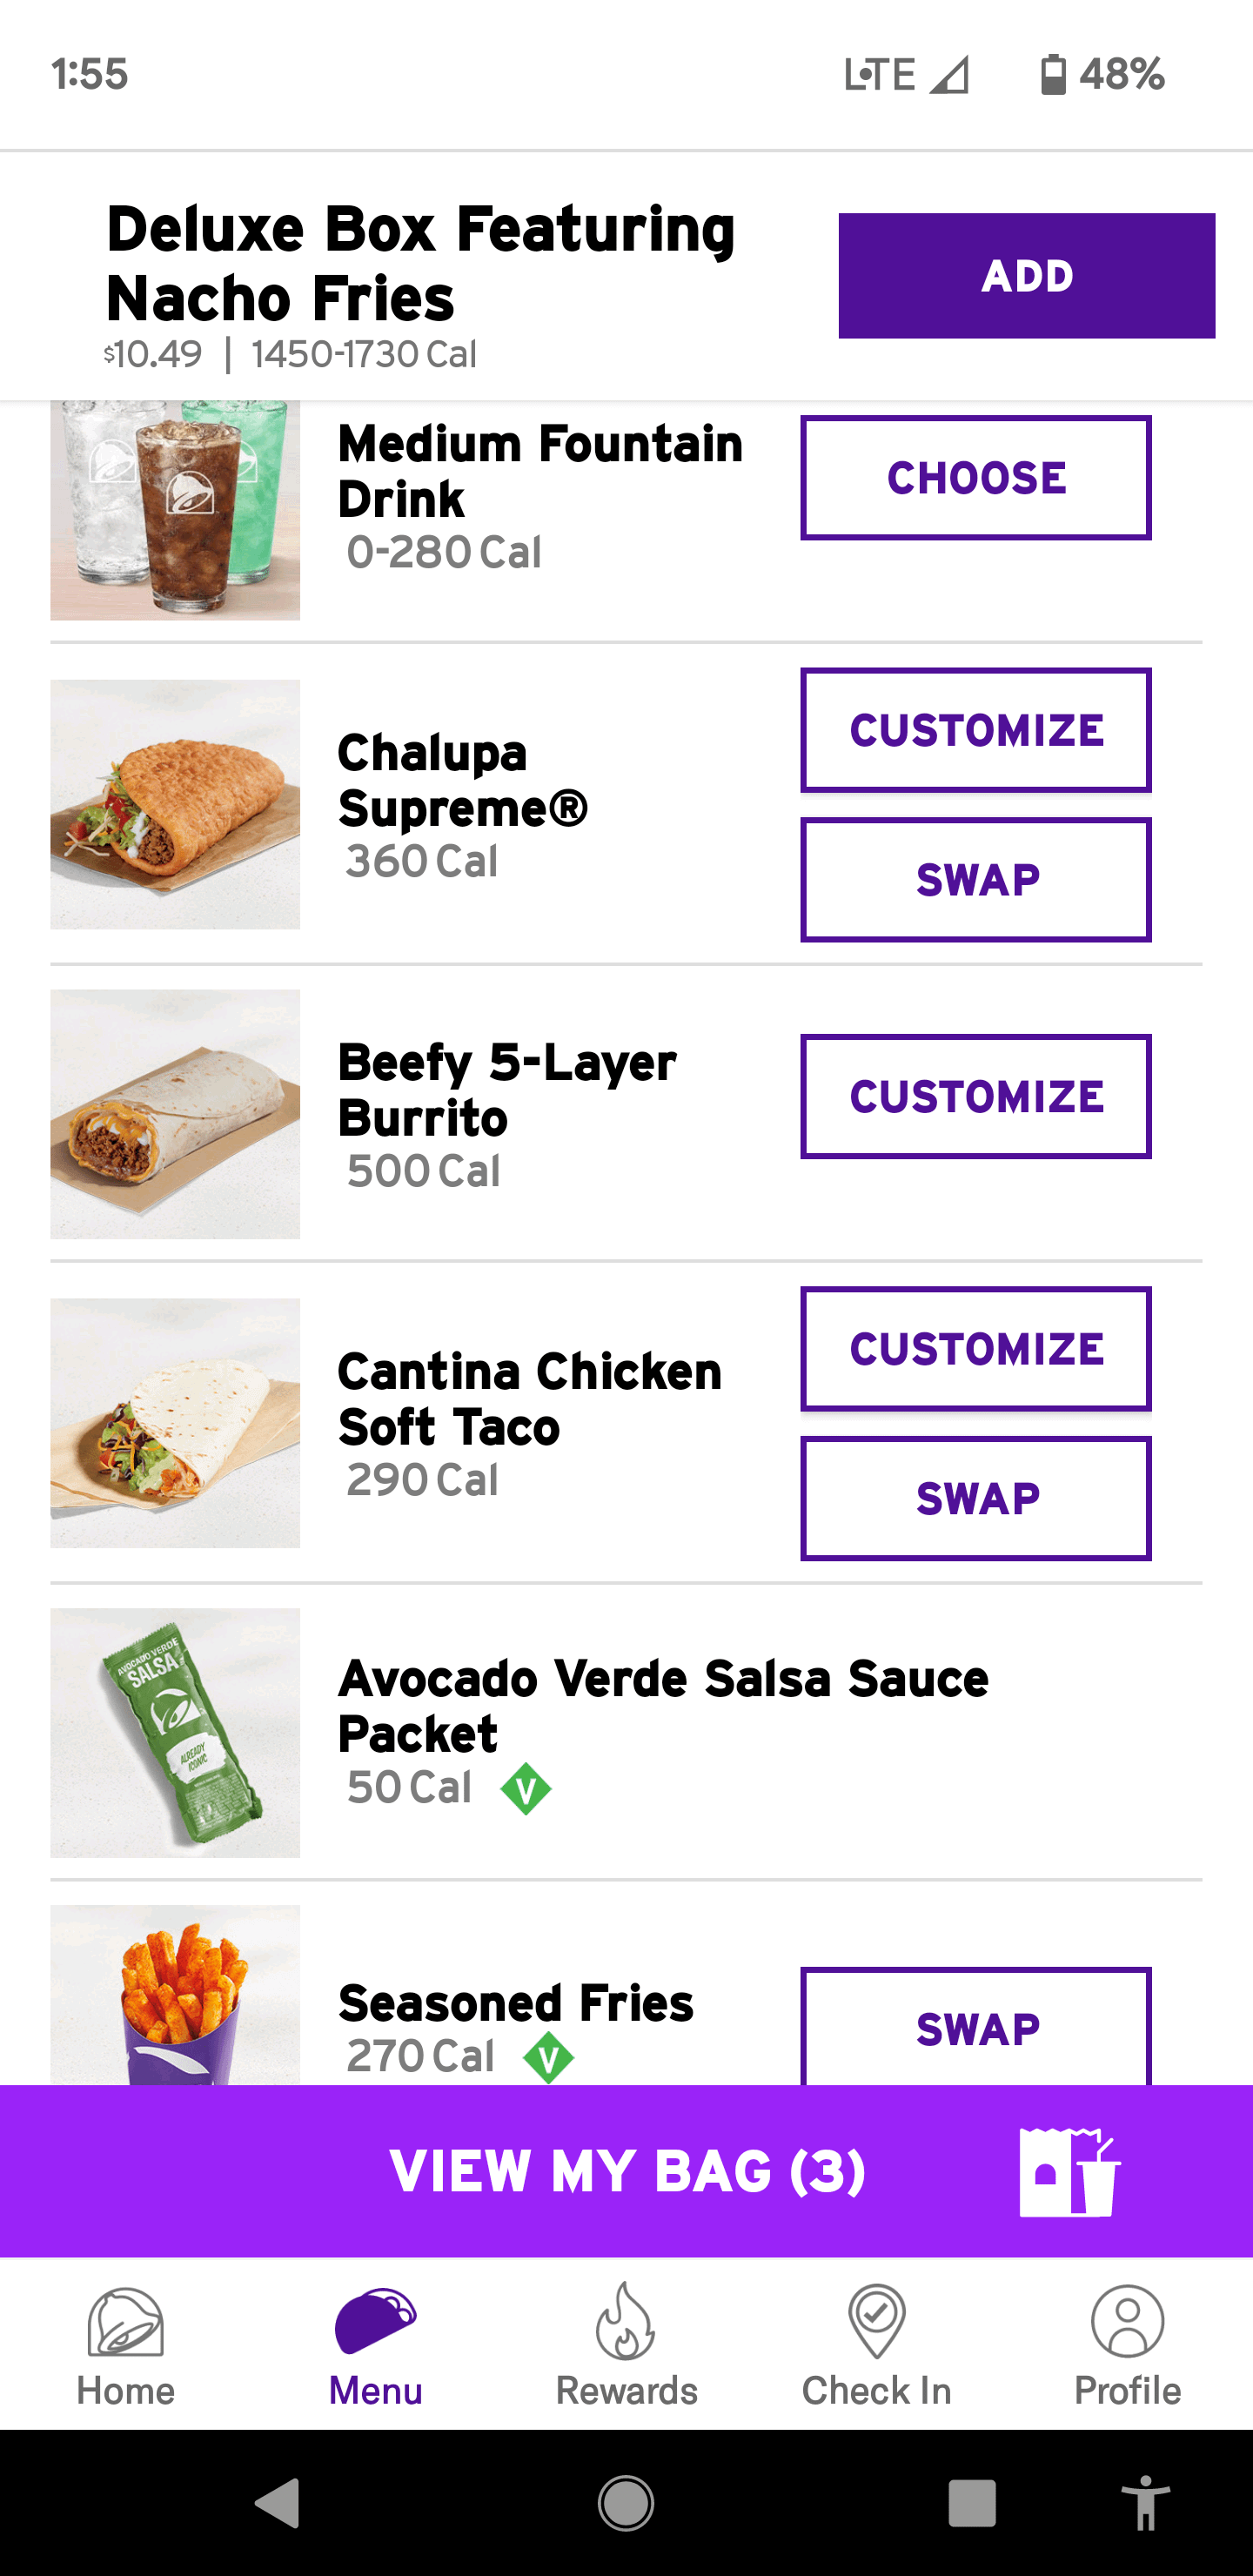Tap the Avocado Verde Salsa packet image

(x=175, y=1732)
